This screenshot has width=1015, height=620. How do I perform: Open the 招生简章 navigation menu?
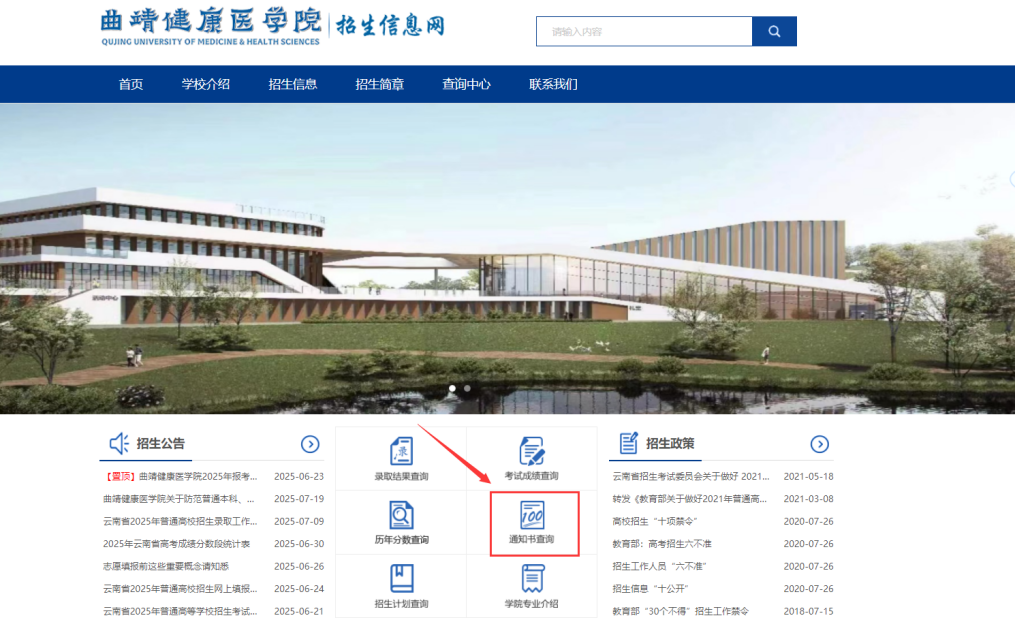(x=380, y=84)
